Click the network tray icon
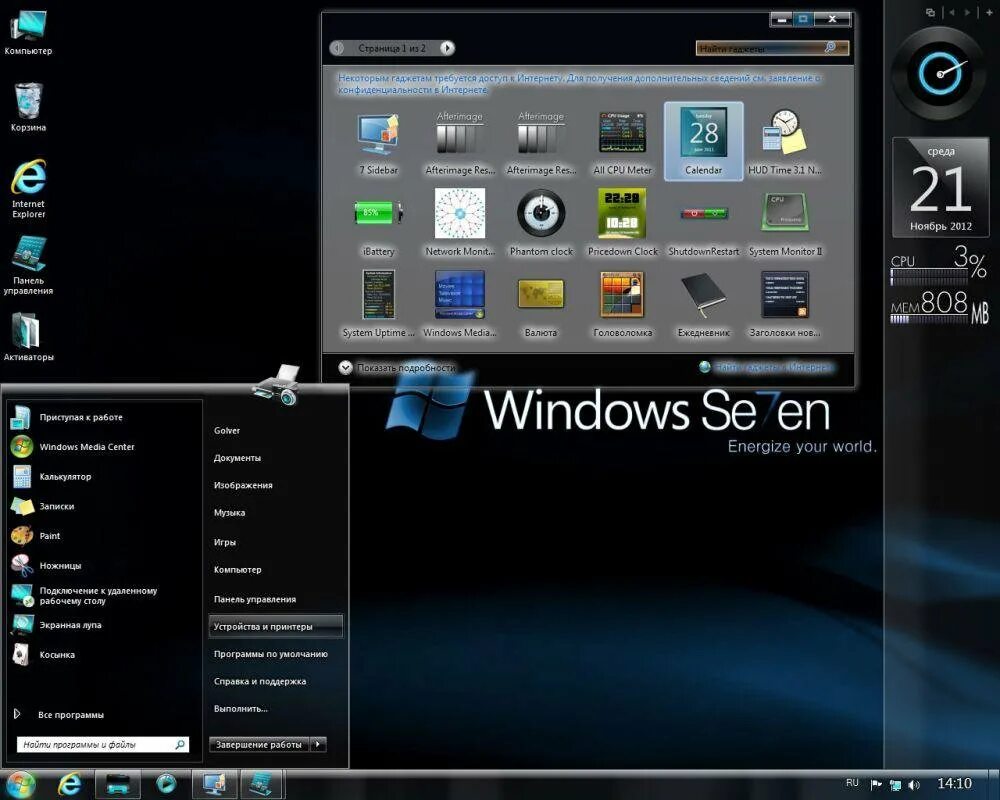Image resolution: width=1000 pixels, height=800 pixels. point(895,785)
